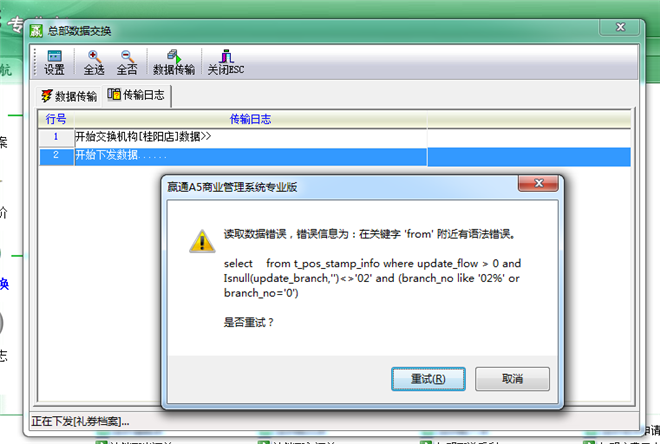Switch to the 数据传输 tab

click(x=69, y=96)
